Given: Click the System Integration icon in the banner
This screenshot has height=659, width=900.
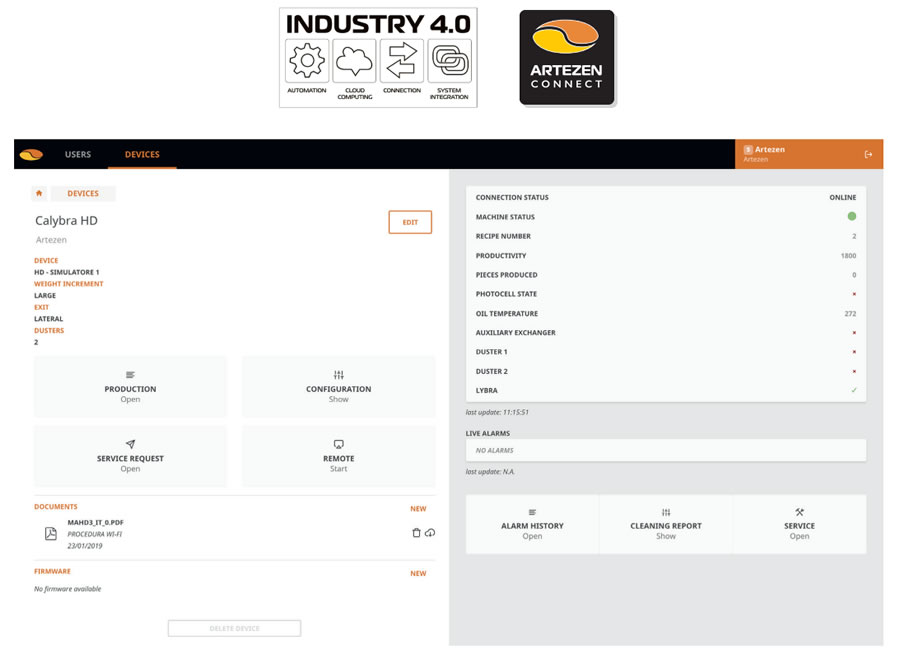Looking at the screenshot, I should (x=449, y=61).
